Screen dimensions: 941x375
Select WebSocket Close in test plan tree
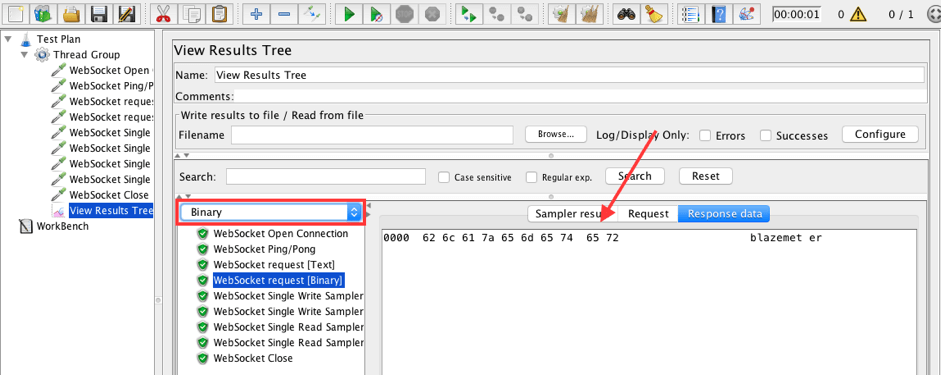[109, 195]
